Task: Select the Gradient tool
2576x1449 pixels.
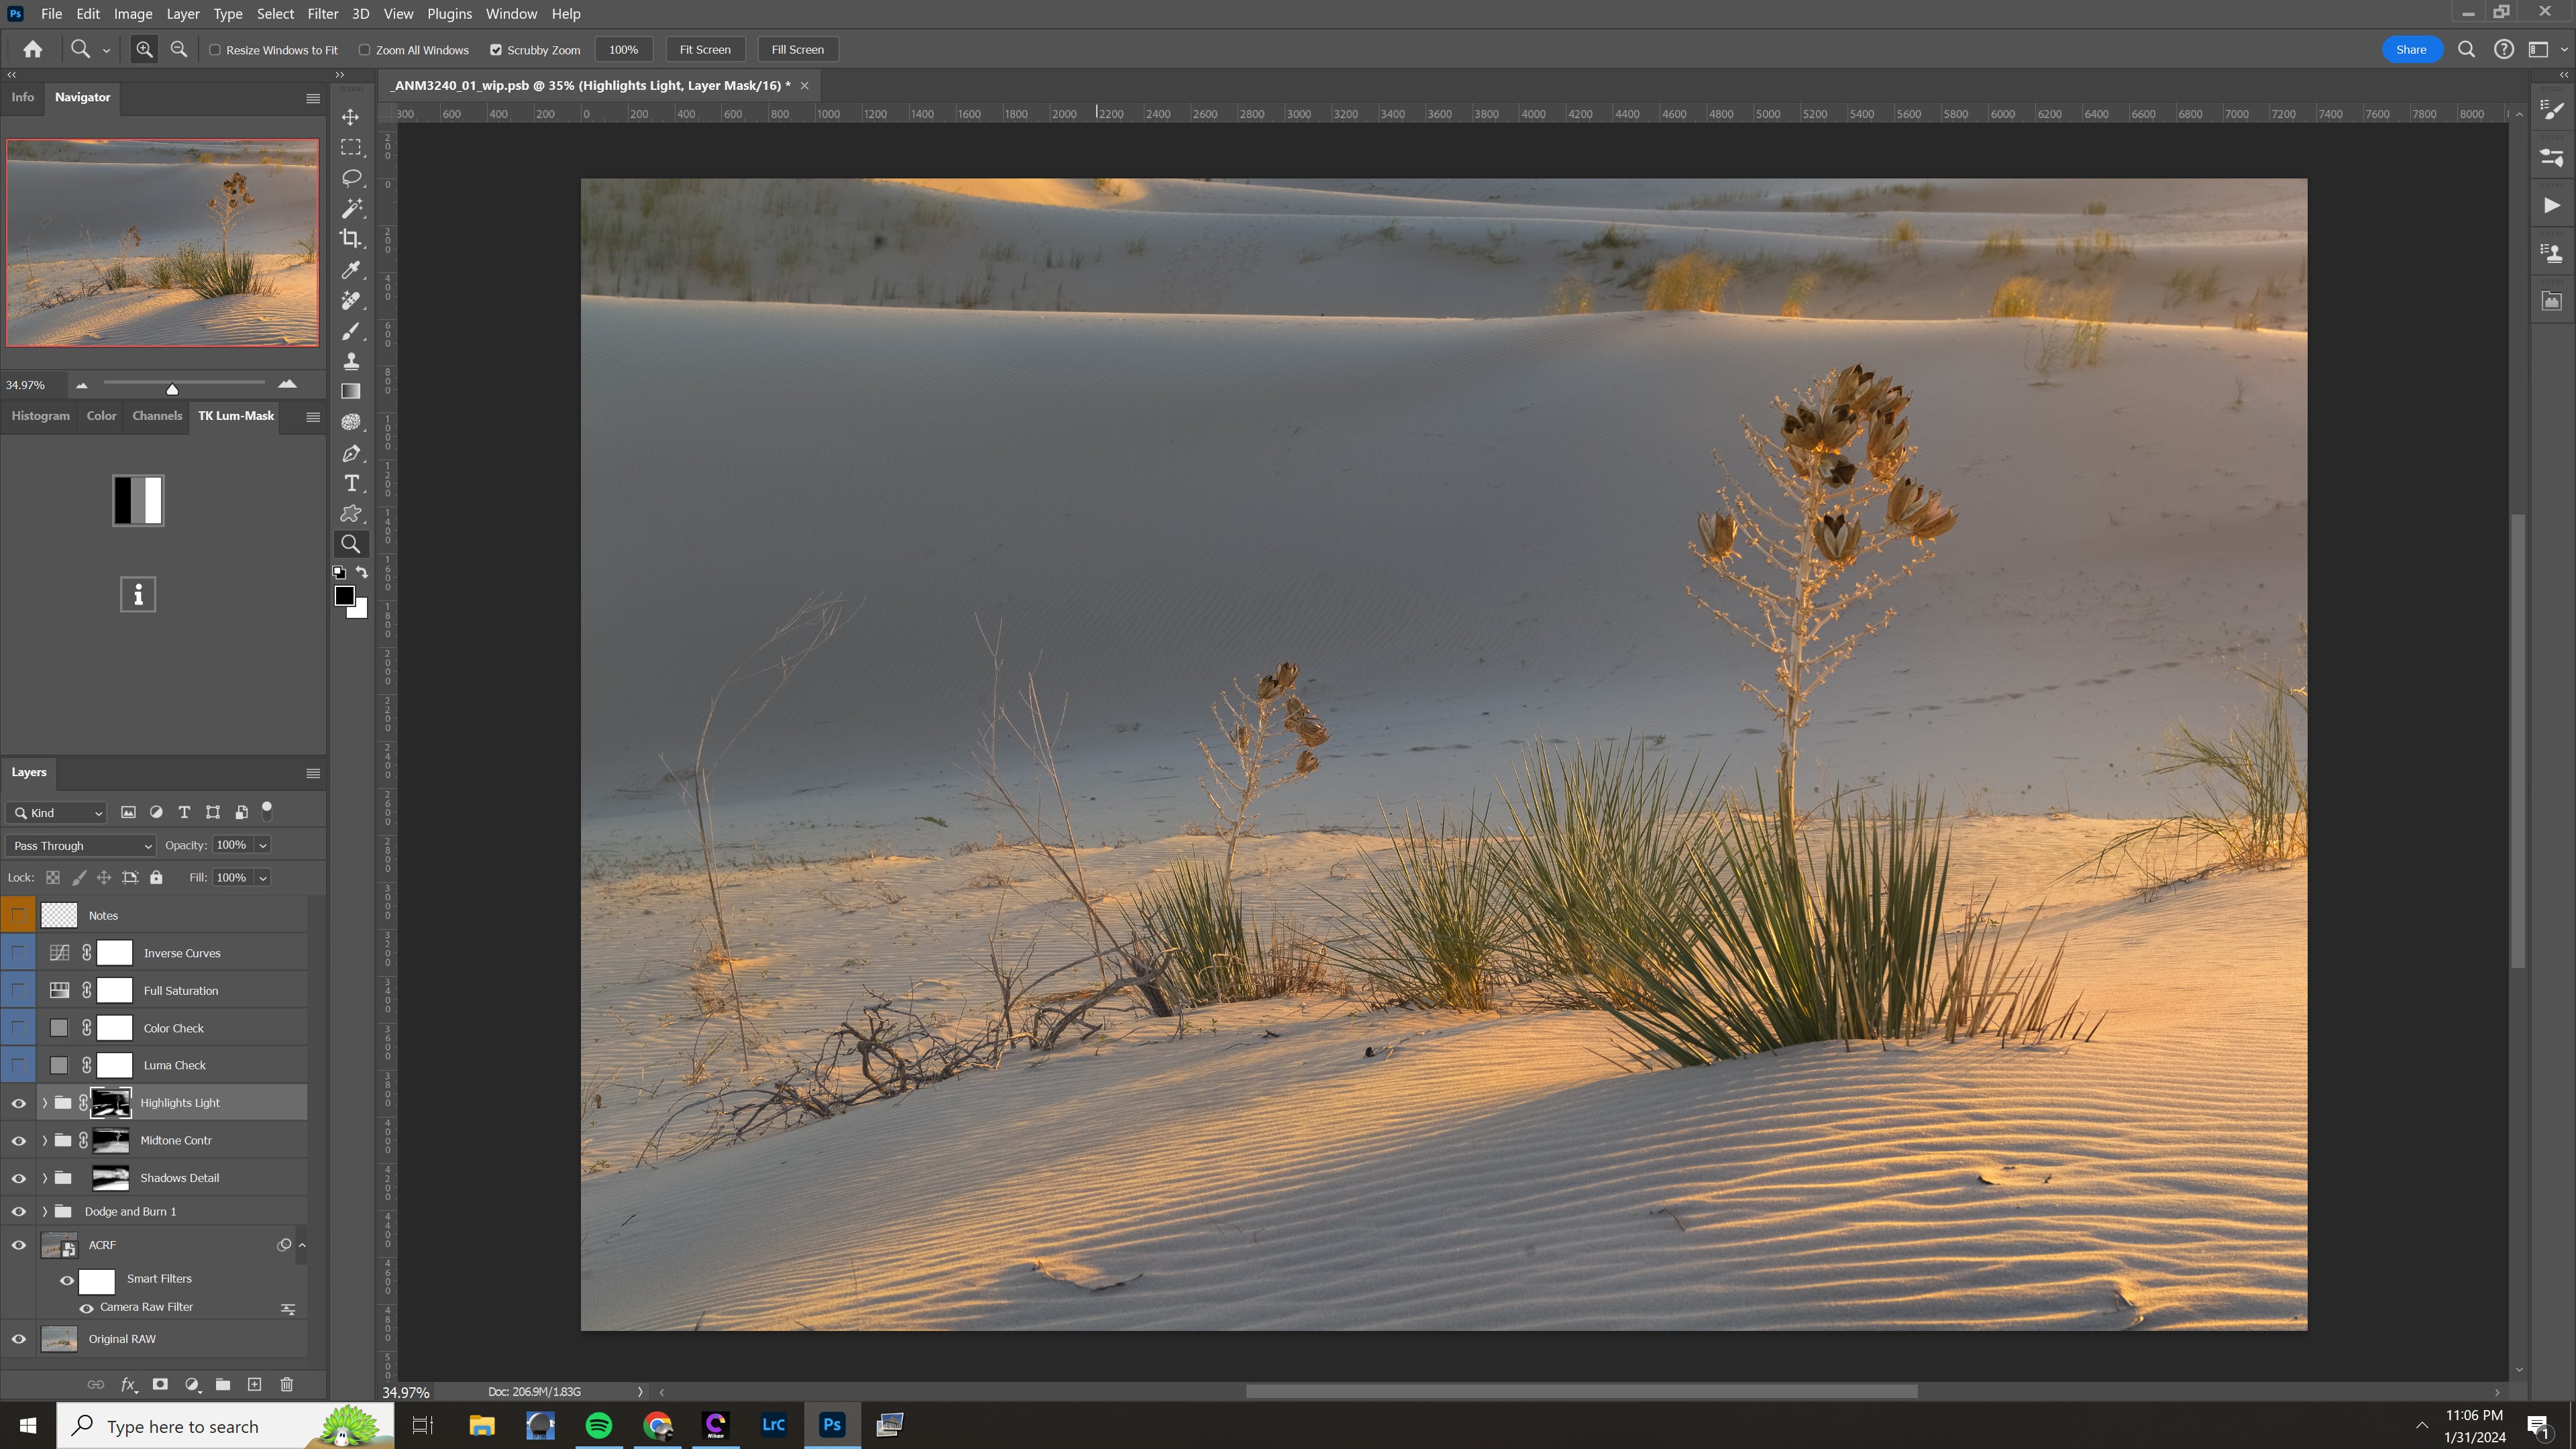Action: (351, 391)
